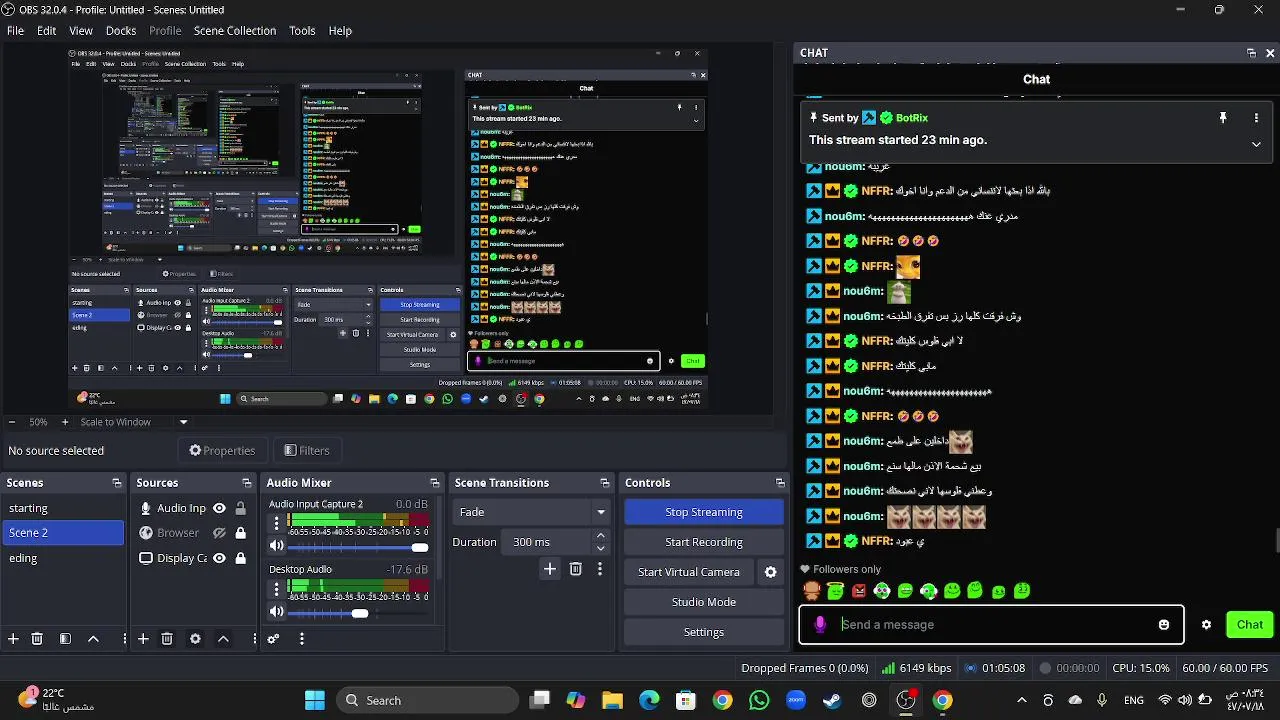This screenshot has height=720, width=1280.
Task: Remove scene transition with trash icon
Action: (x=575, y=569)
